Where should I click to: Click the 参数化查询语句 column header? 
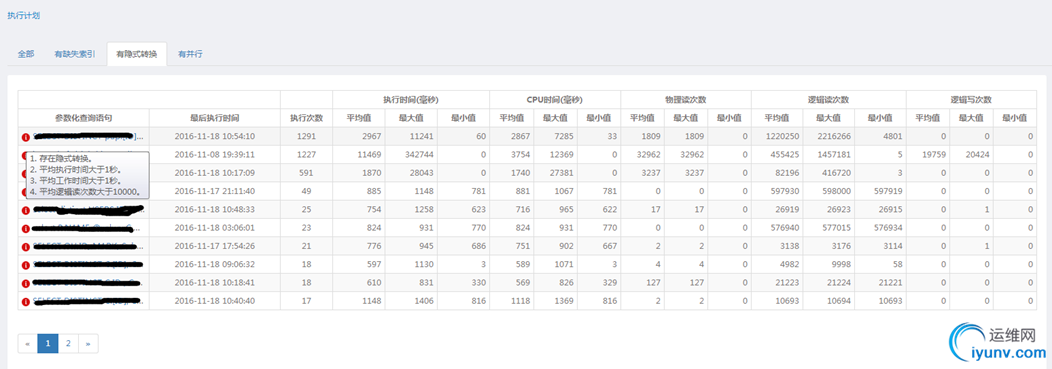pyautogui.click(x=83, y=118)
